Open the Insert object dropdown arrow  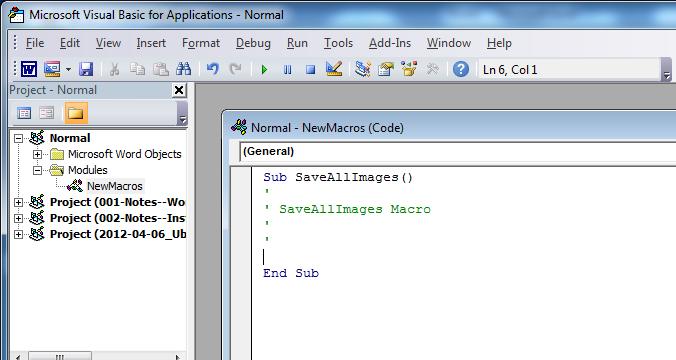(x=68, y=69)
